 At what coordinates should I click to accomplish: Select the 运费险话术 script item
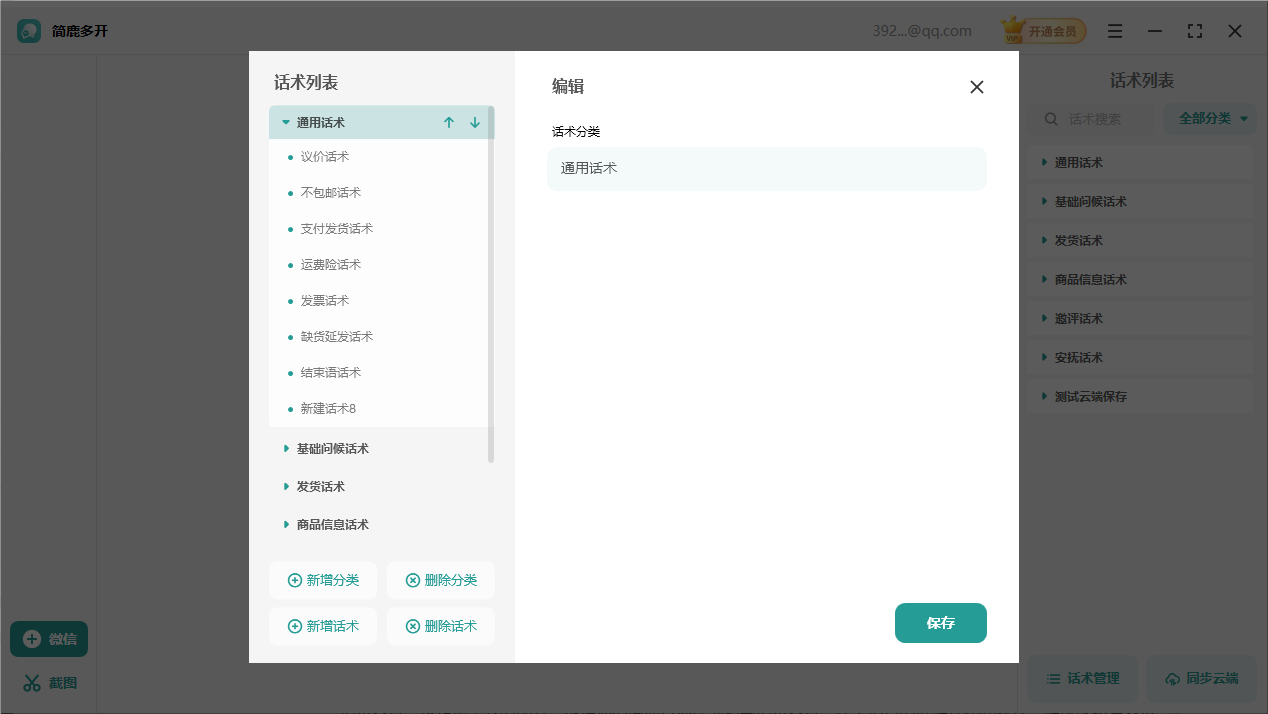pyautogui.click(x=331, y=265)
